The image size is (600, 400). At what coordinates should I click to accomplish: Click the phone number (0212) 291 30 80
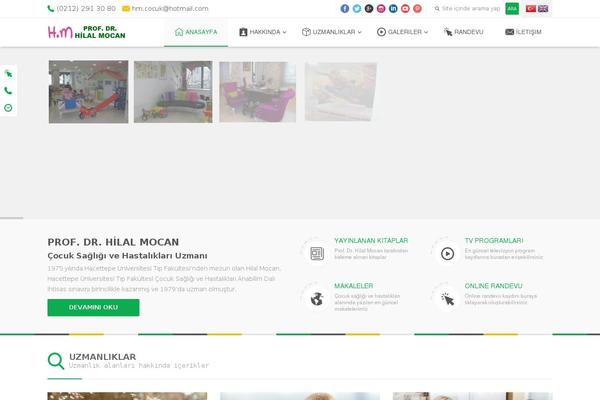(x=86, y=8)
